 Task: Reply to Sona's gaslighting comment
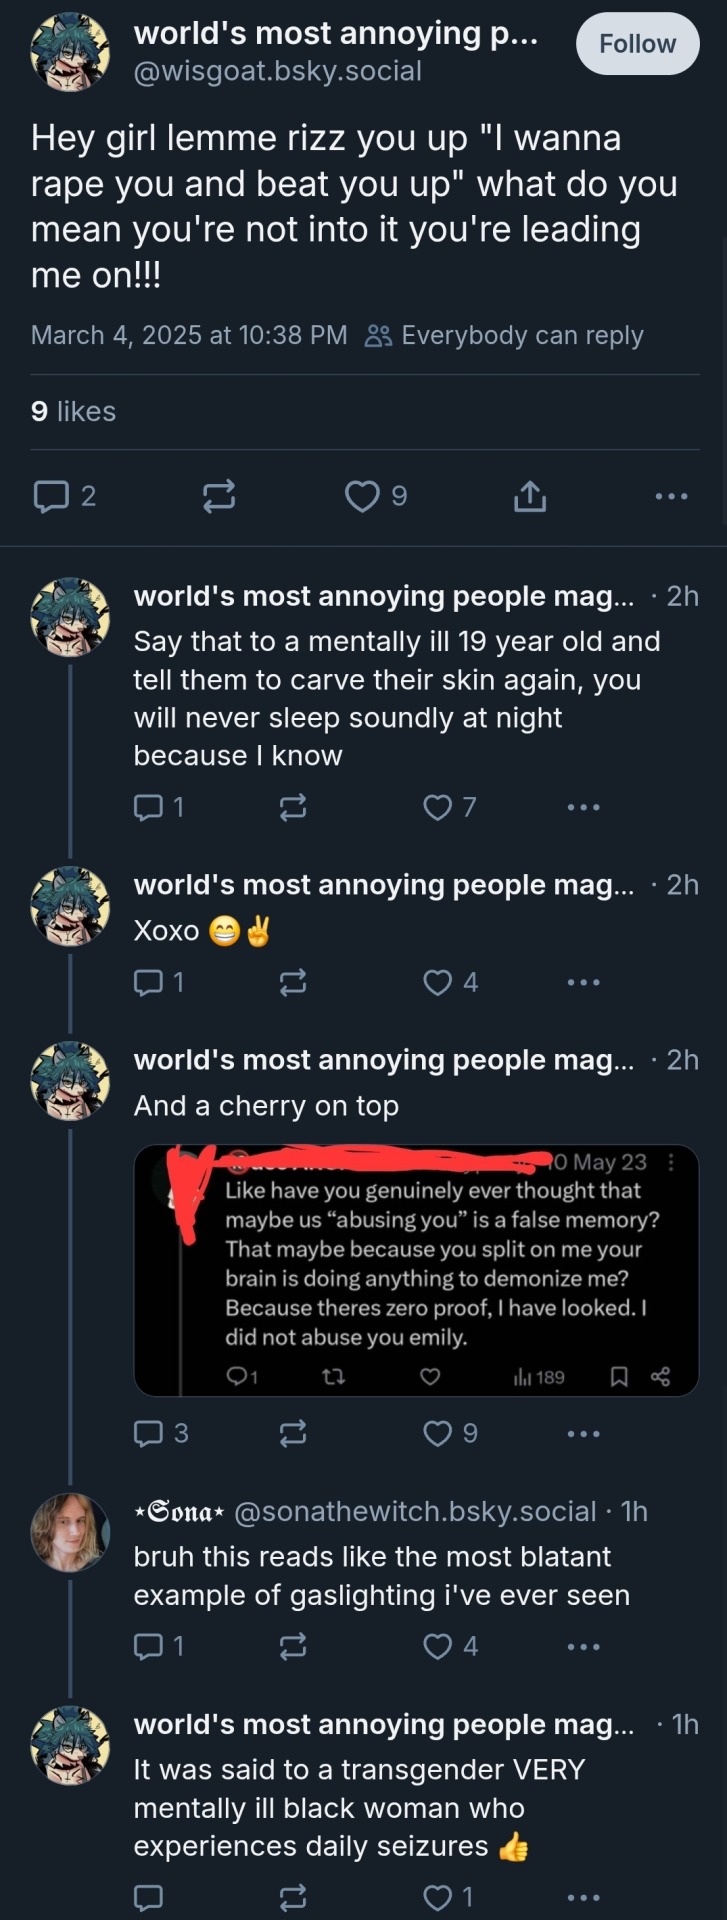tap(148, 1646)
